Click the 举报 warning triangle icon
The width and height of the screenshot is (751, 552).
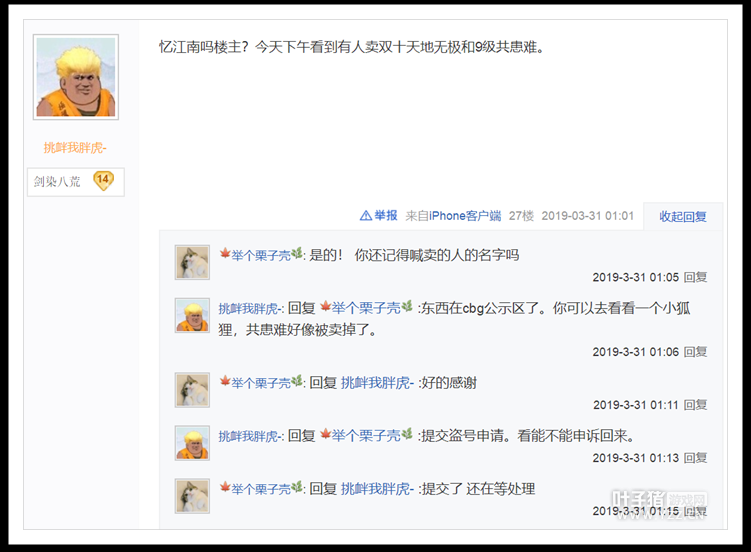[366, 216]
